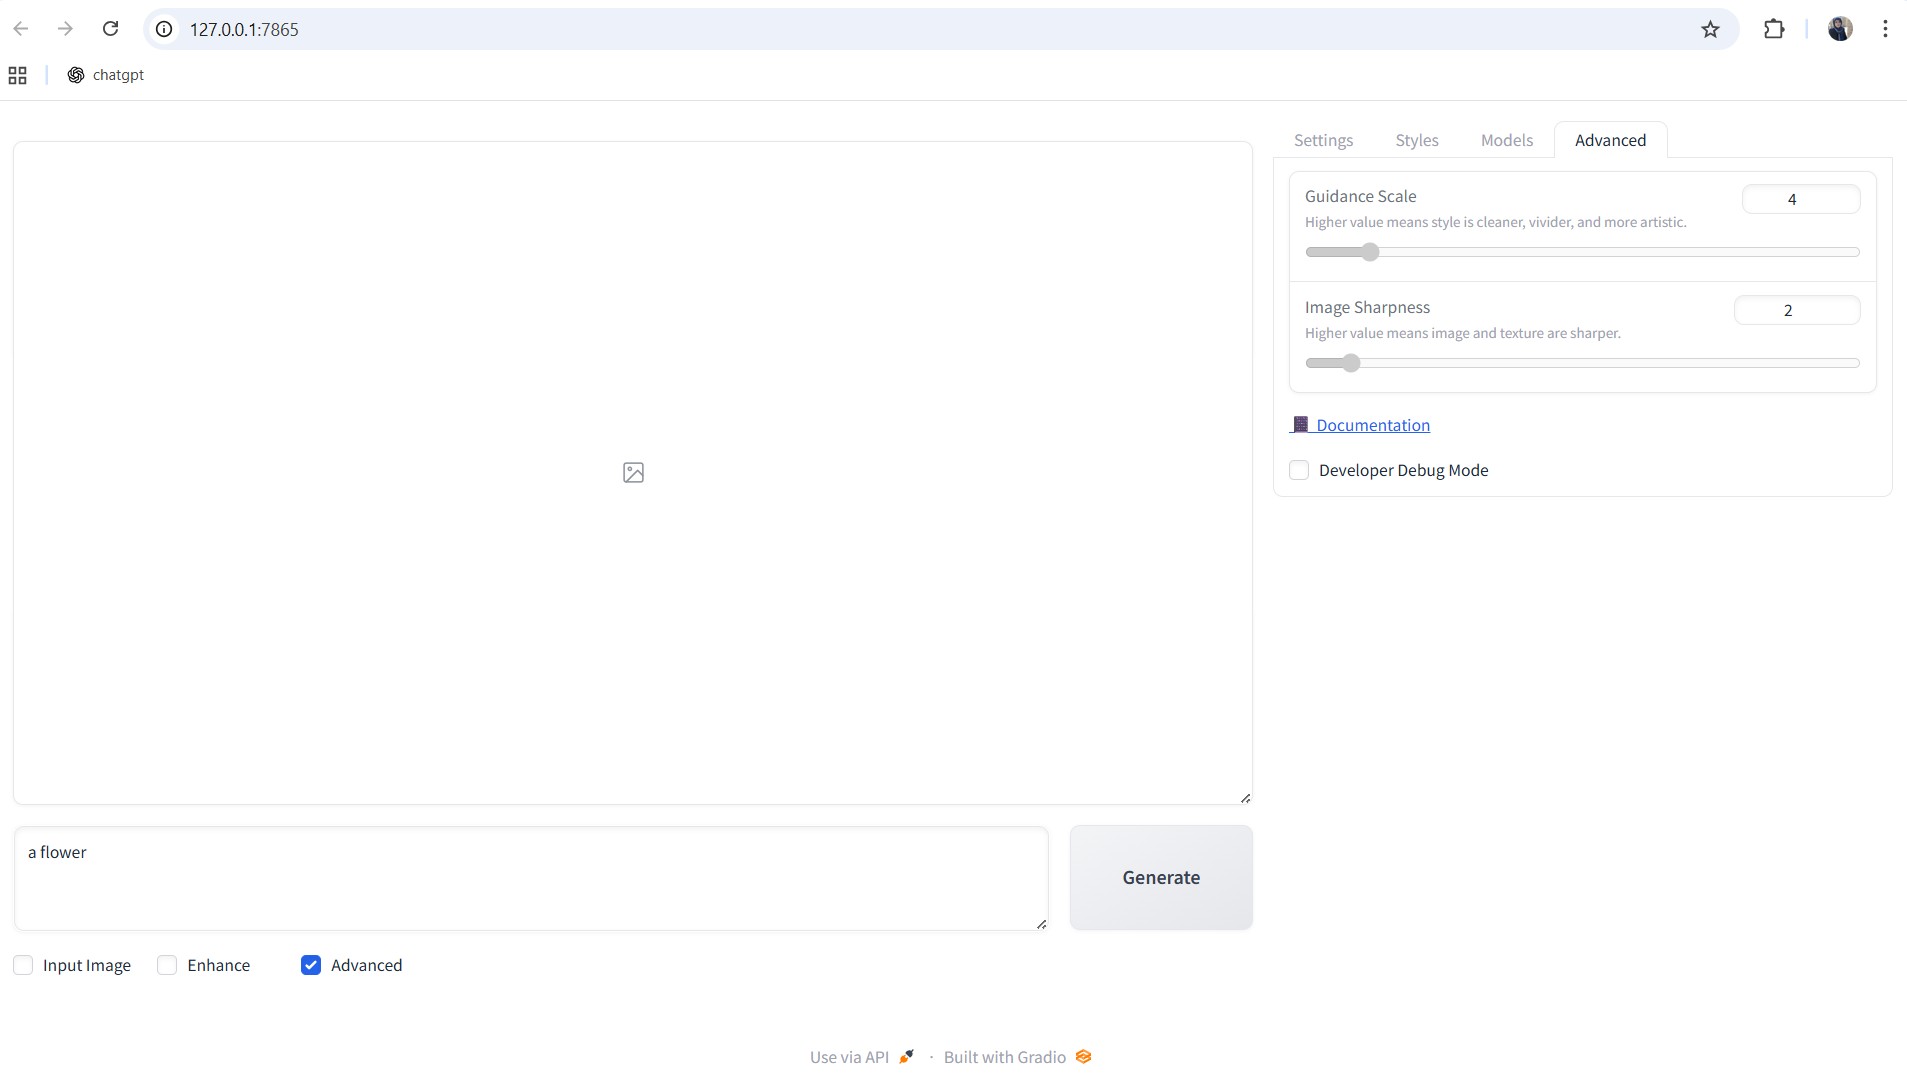
Task: Switch to the Styles tab
Action: coord(1416,140)
